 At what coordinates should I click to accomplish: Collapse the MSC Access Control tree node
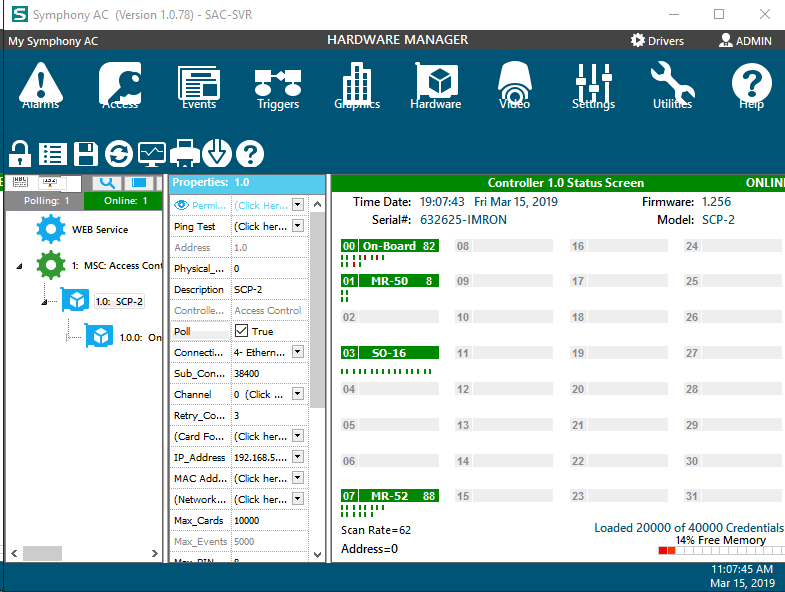(20, 266)
